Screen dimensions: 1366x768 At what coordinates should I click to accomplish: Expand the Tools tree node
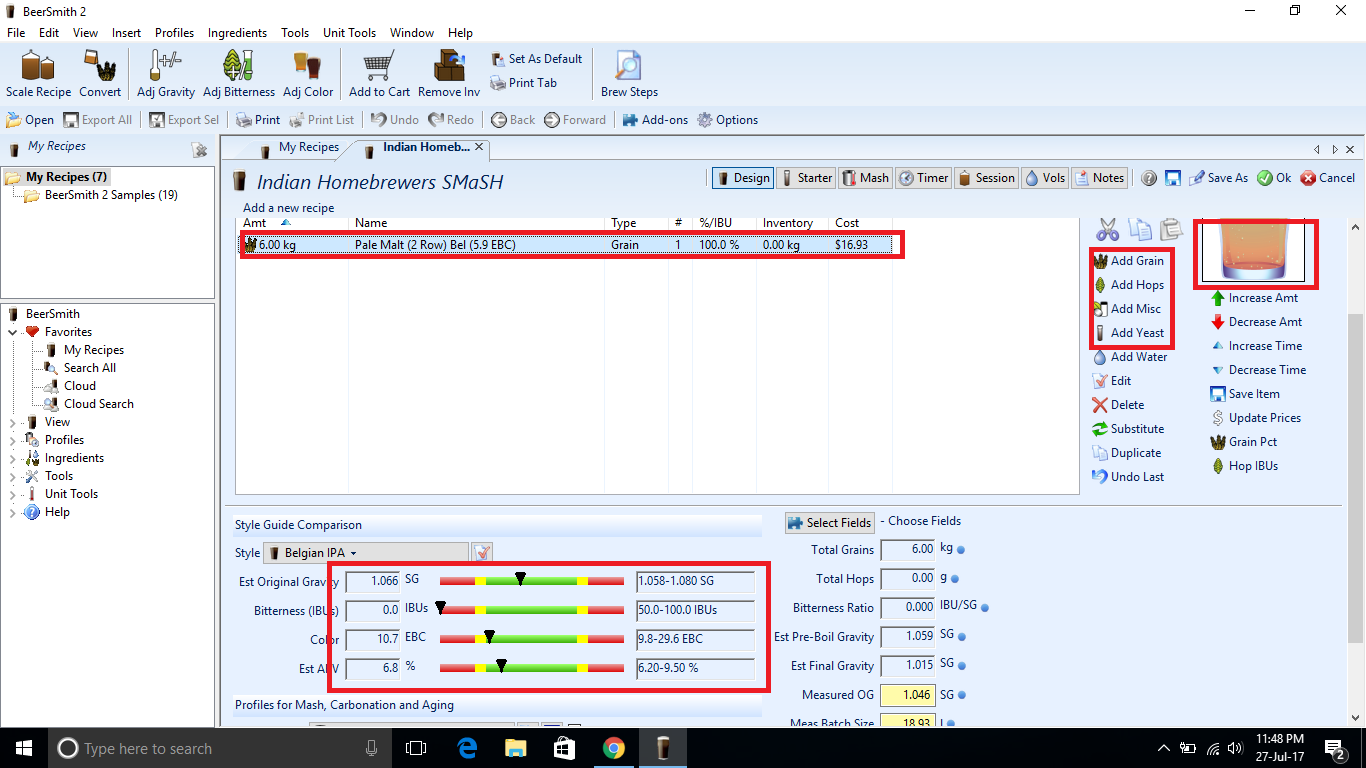13,476
